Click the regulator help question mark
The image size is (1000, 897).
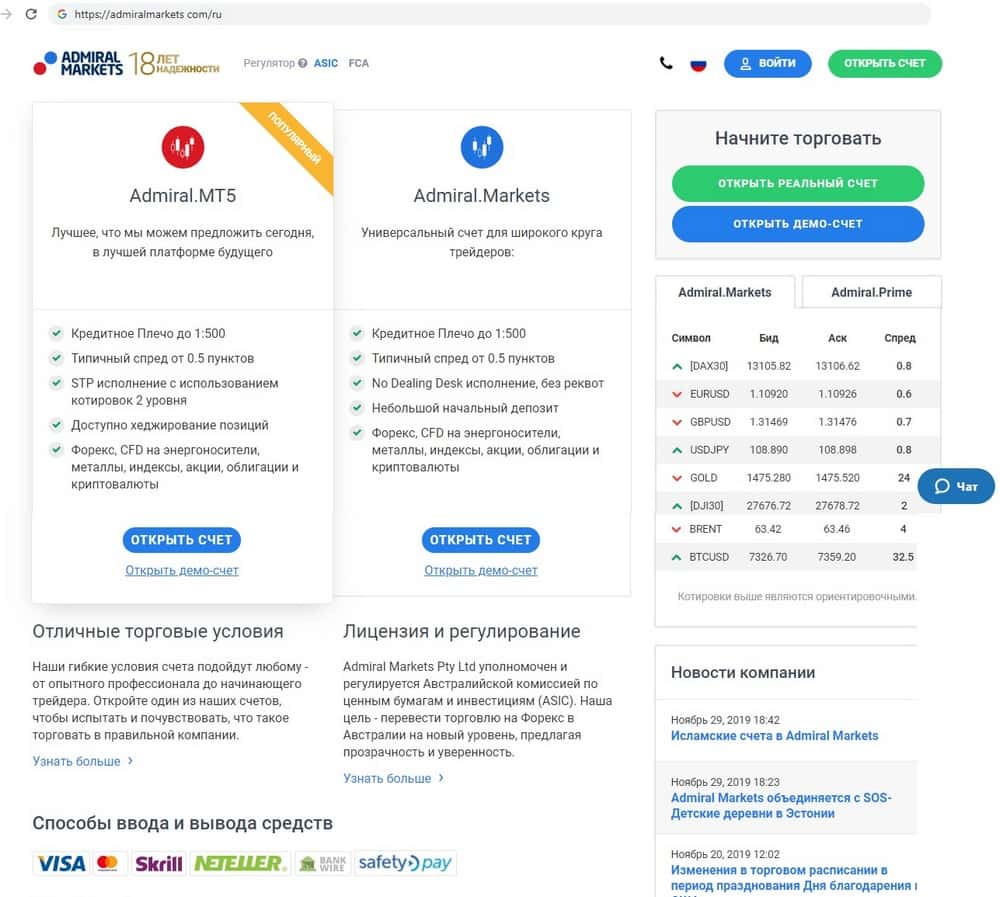(x=302, y=63)
